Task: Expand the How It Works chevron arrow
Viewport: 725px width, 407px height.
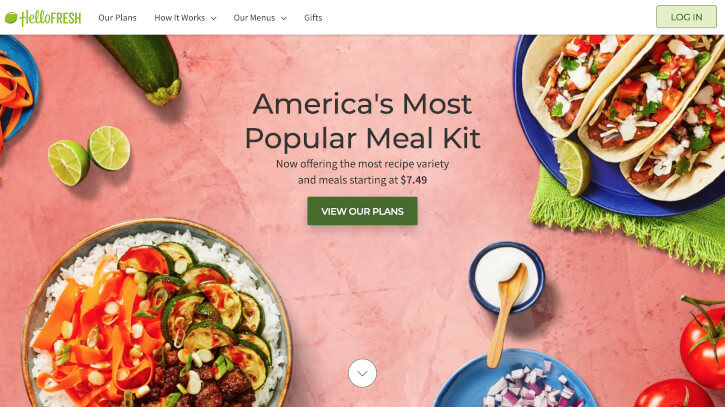Action: coord(213,18)
